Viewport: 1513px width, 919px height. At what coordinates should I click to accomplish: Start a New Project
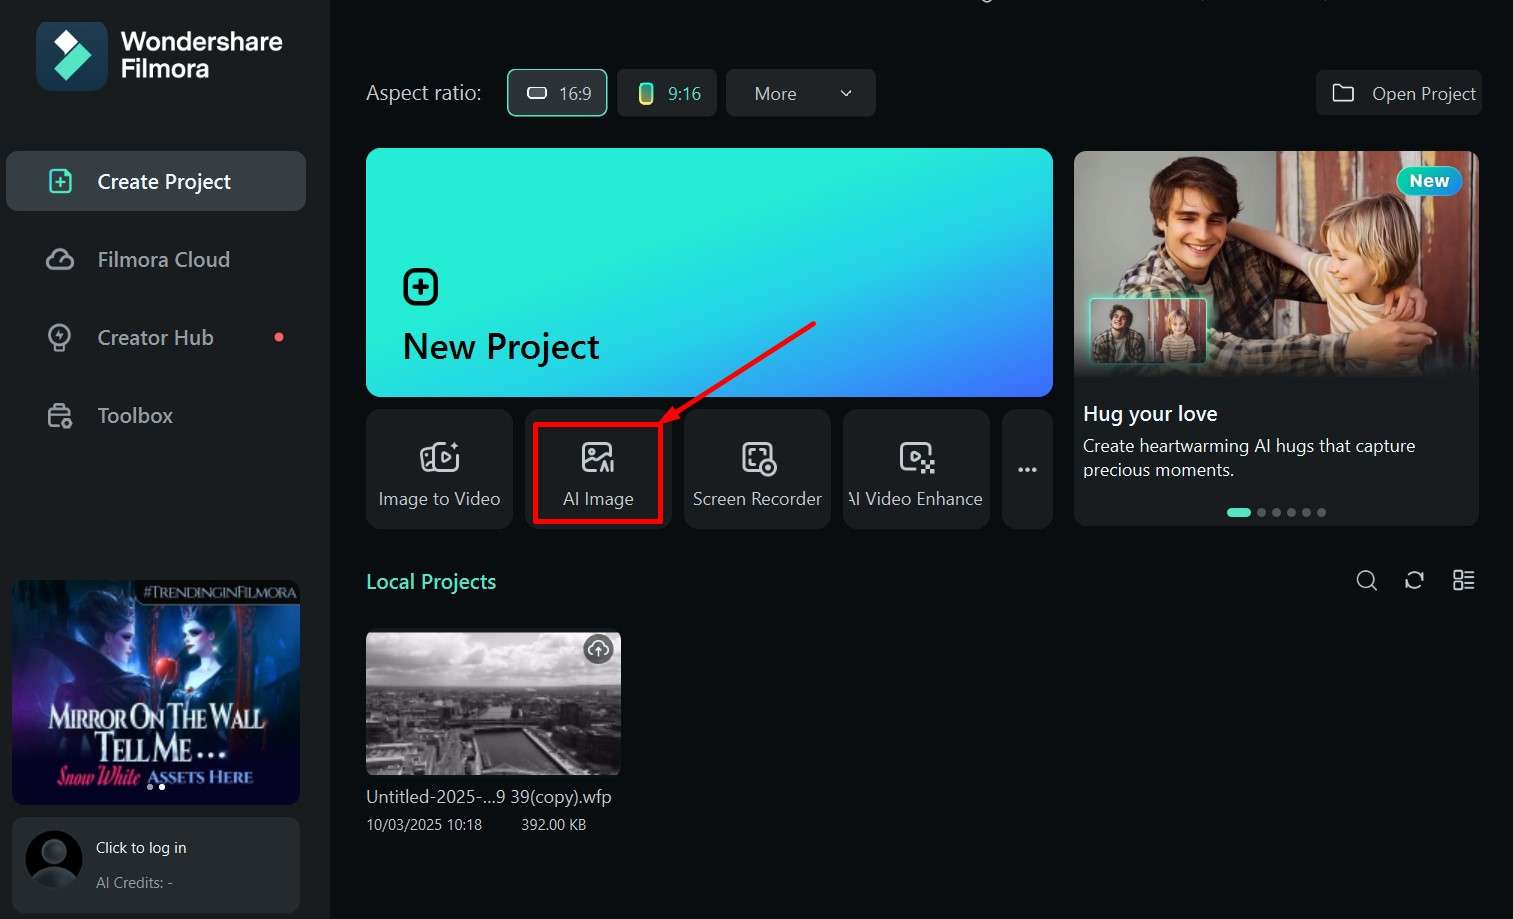click(x=709, y=272)
